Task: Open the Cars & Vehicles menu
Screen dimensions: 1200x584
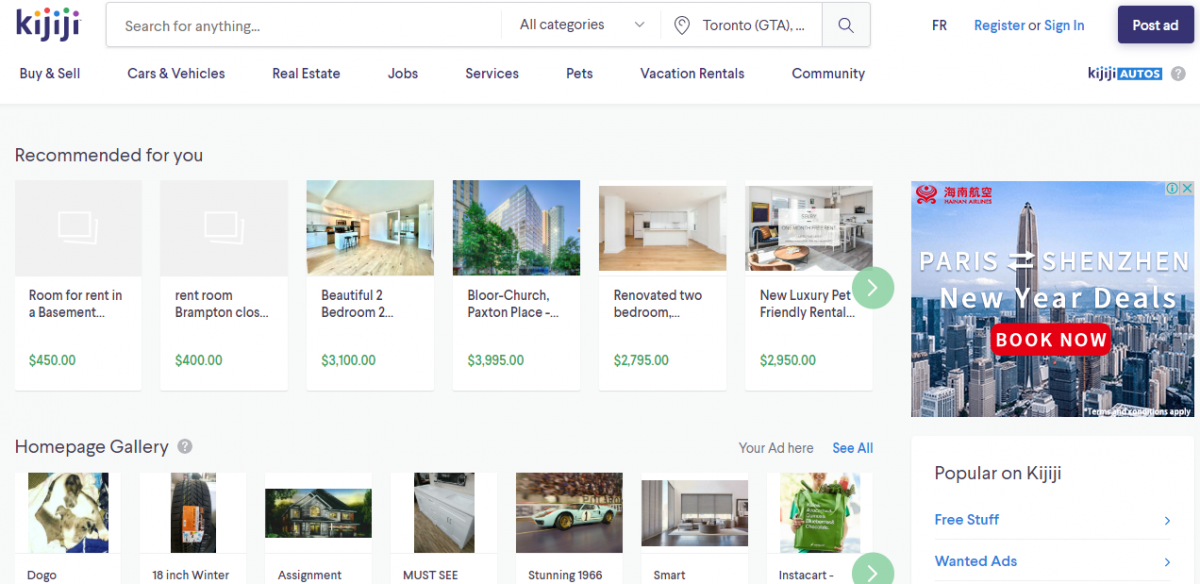Action: tap(176, 73)
